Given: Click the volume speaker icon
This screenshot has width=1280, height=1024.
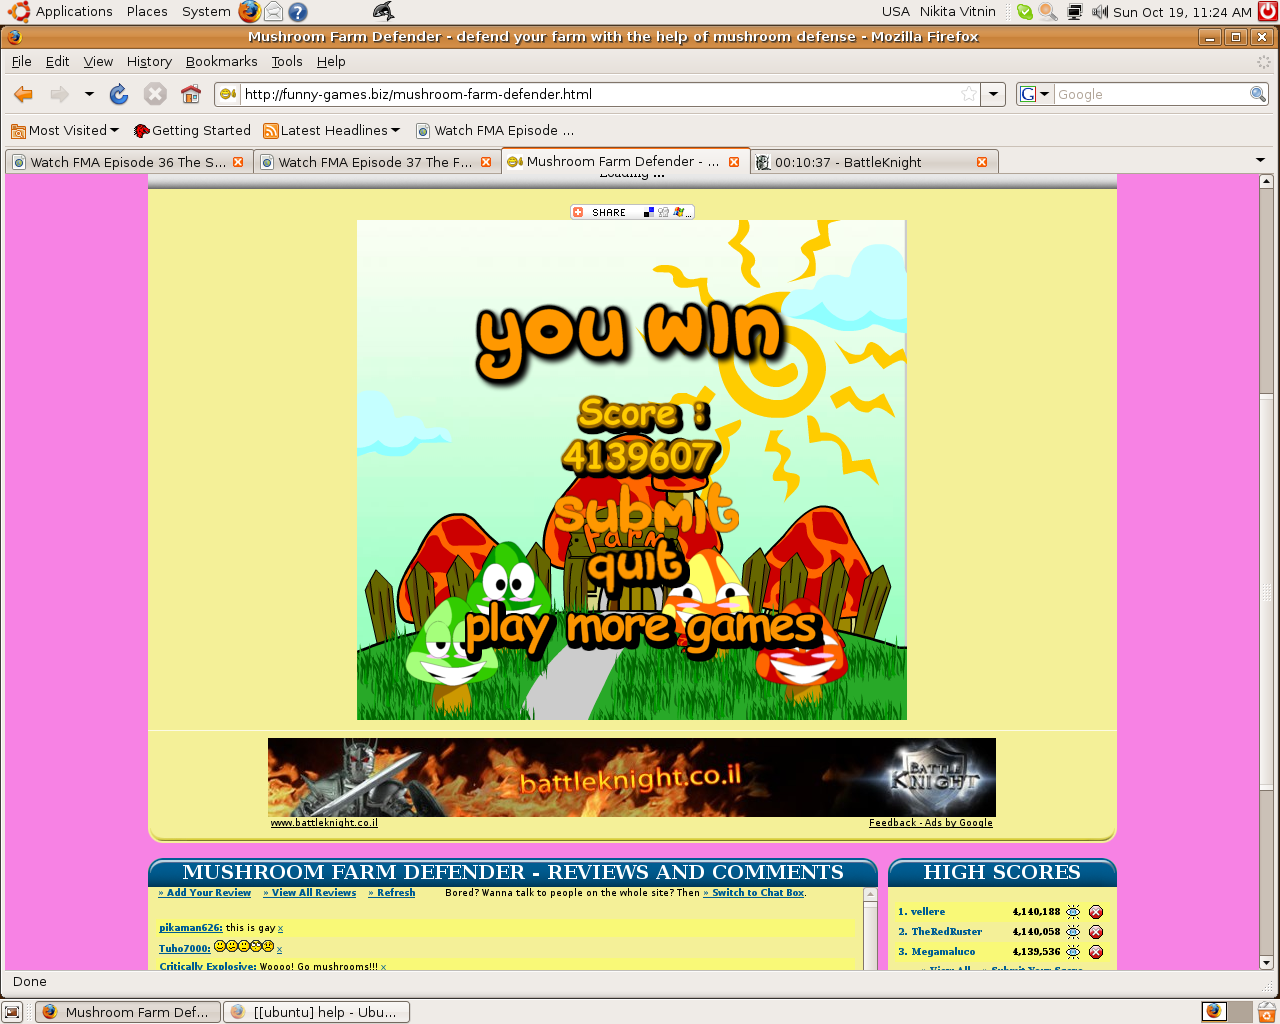Looking at the screenshot, I should point(1100,12).
